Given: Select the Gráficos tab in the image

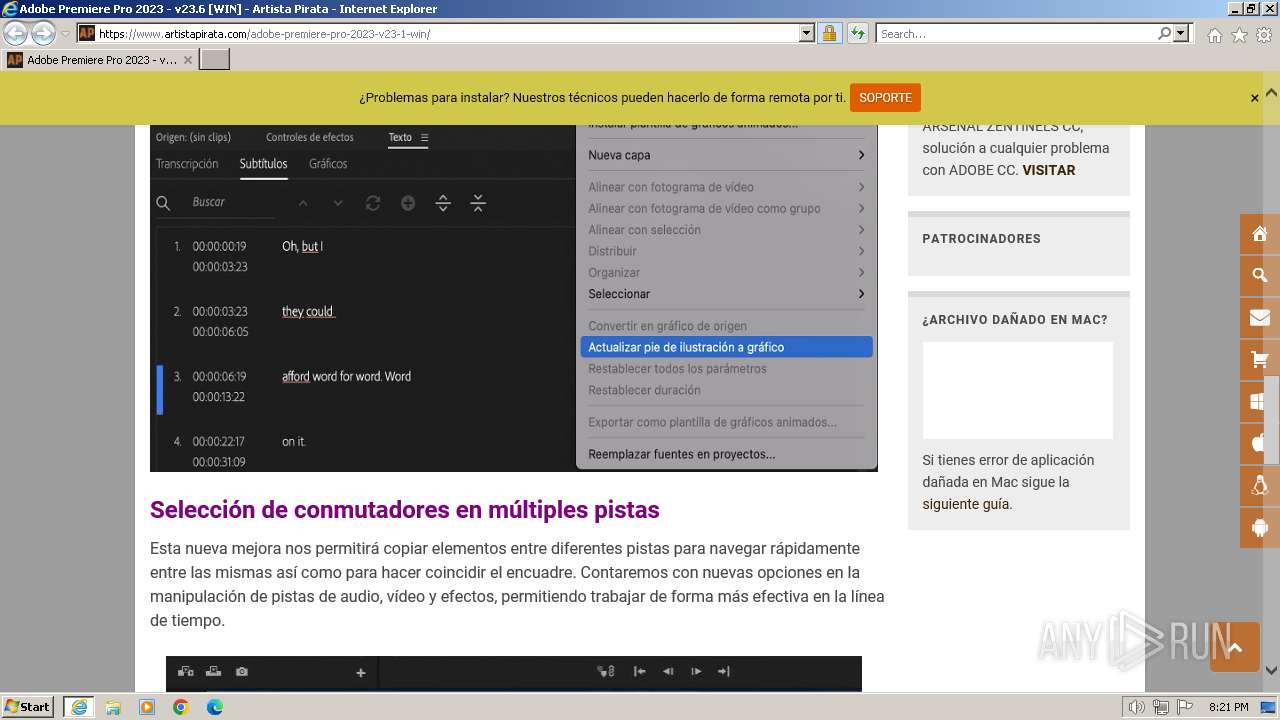Looking at the screenshot, I should 328,164.
